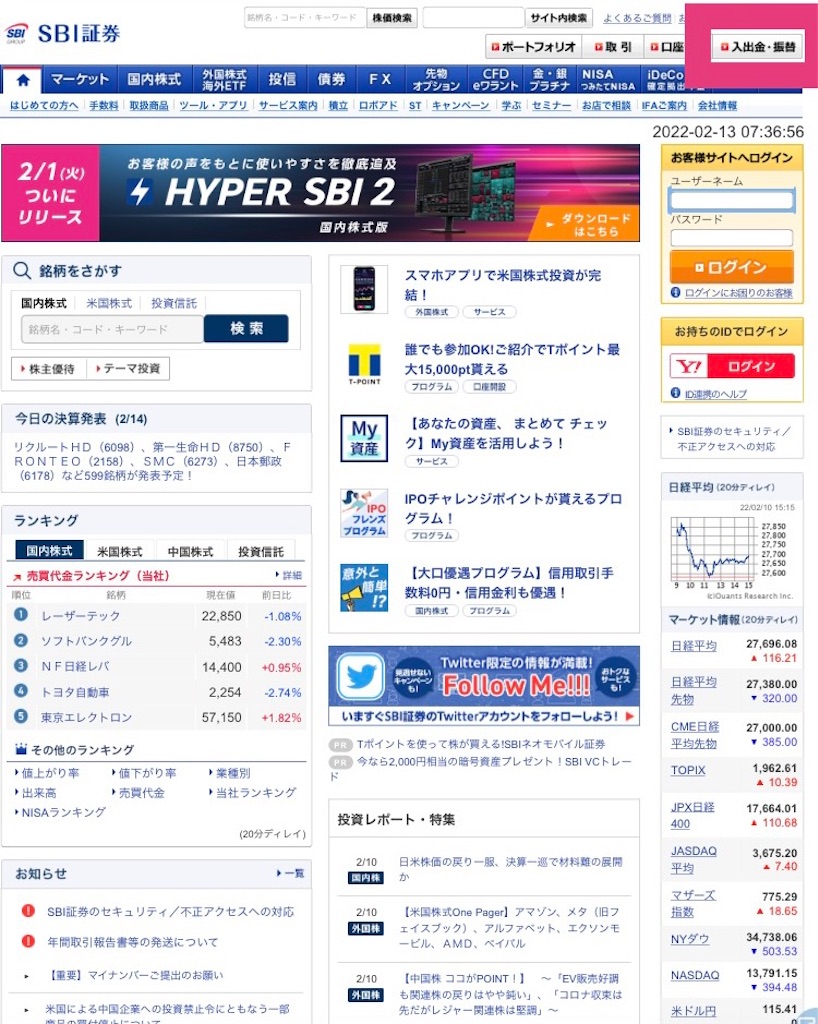818x1024 pixels.
Task: Open TOPIX market link
Action: pyautogui.click(x=688, y=771)
